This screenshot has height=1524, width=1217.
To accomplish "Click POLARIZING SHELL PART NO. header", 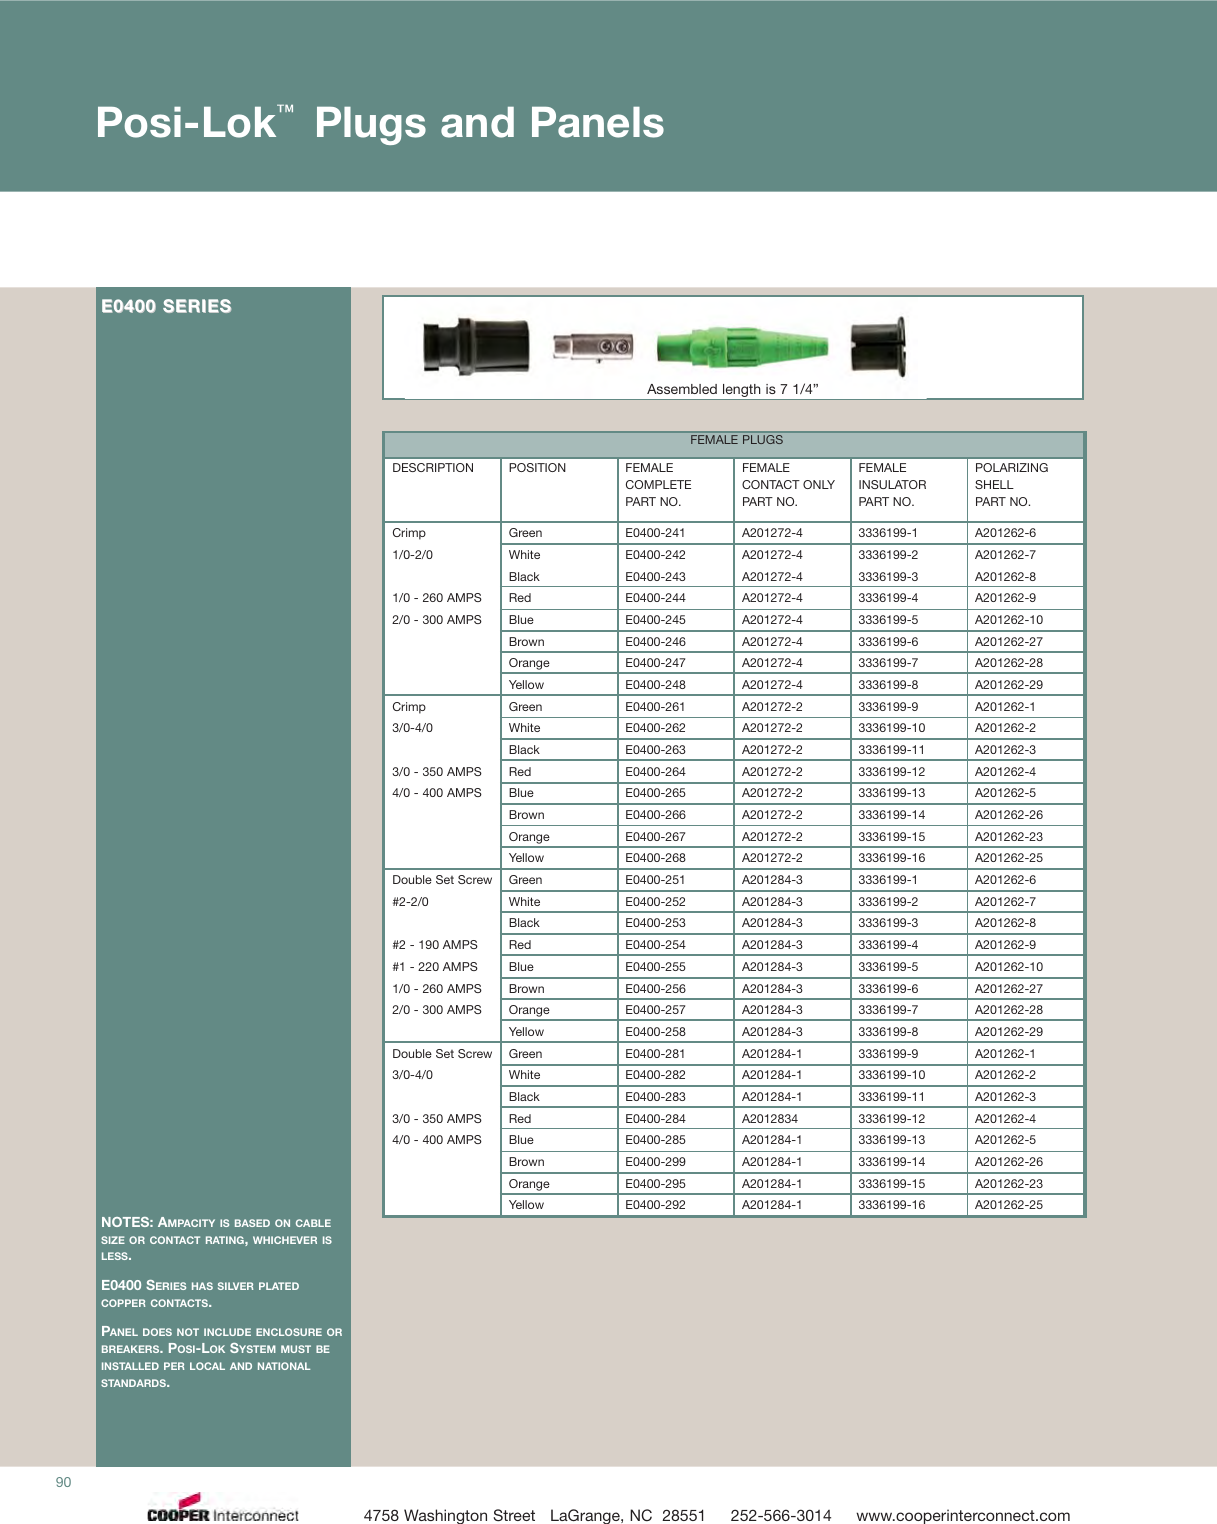I will 1012,485.
